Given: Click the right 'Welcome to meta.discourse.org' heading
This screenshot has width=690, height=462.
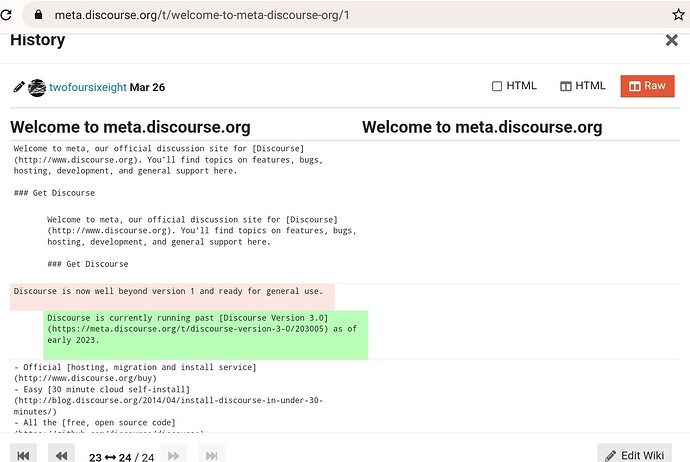Looking at the screenshot, I should click(x=482, y=127).
